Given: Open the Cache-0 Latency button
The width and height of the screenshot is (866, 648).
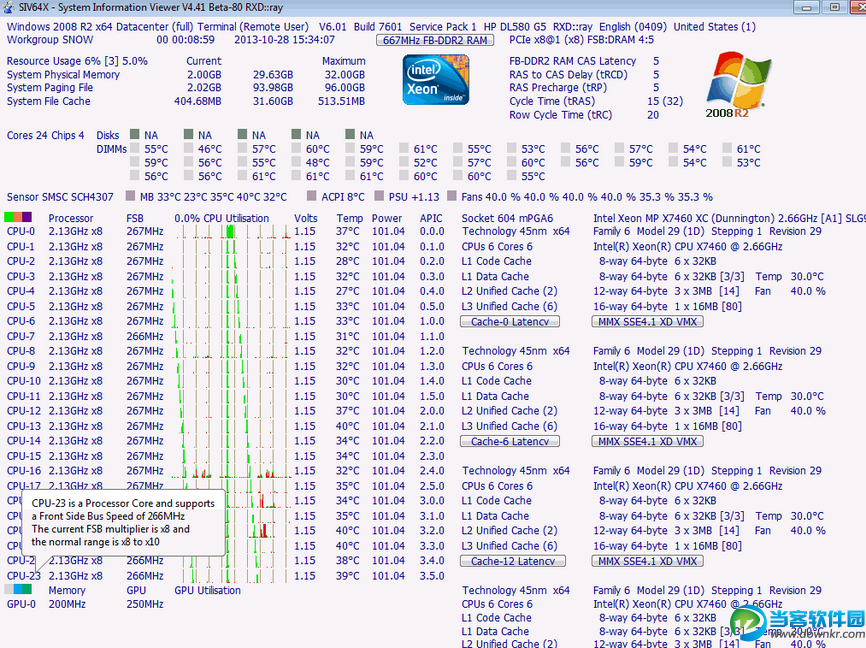Looking at the screenshot, I should [510, 322].
